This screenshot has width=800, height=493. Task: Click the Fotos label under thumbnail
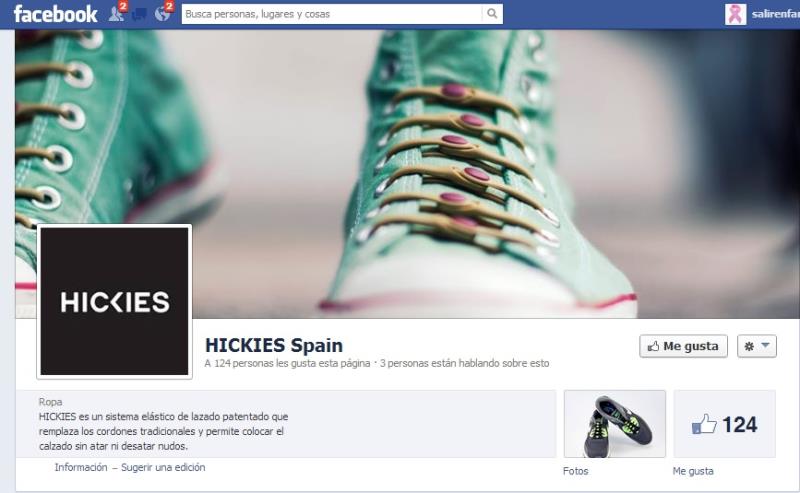tap(576, 471)
